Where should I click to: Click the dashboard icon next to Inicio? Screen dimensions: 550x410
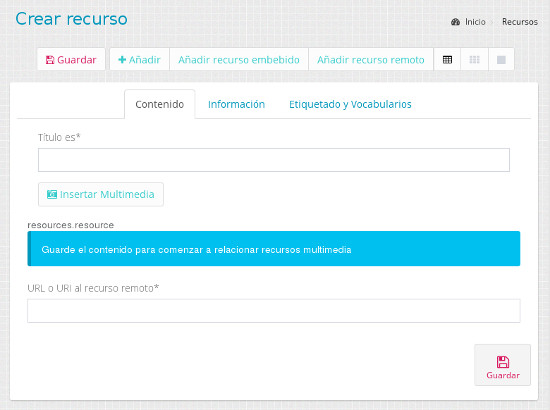click(455, 22)
